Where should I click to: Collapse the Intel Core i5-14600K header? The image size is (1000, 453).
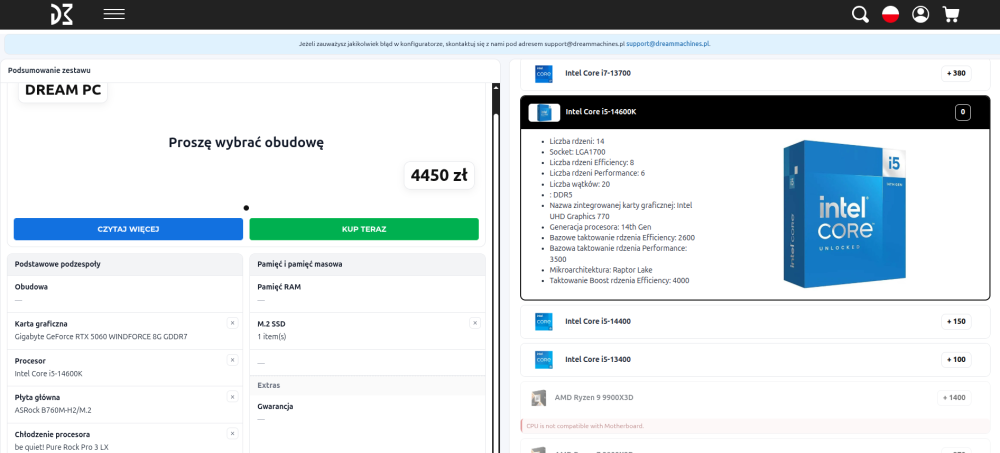coord(755,112)
